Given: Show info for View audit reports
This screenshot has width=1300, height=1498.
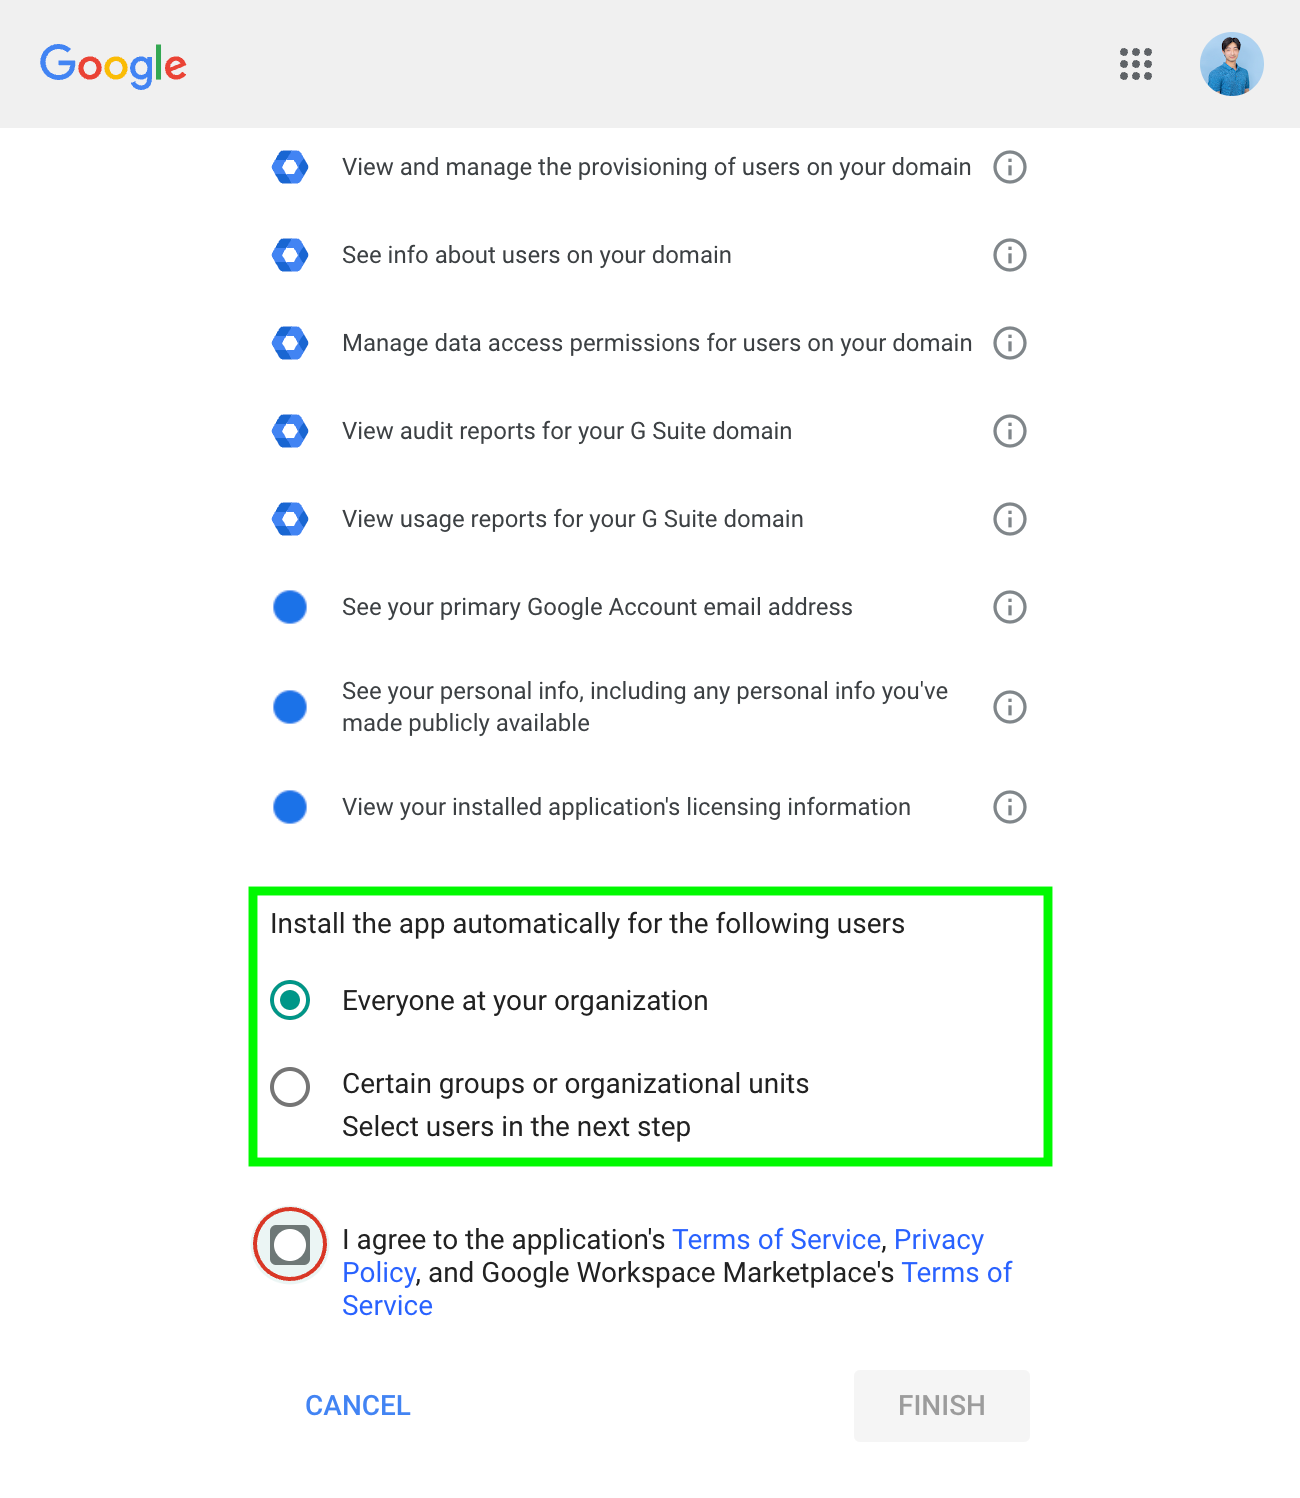Looking at the screenshot, I should click(1010, 431).
